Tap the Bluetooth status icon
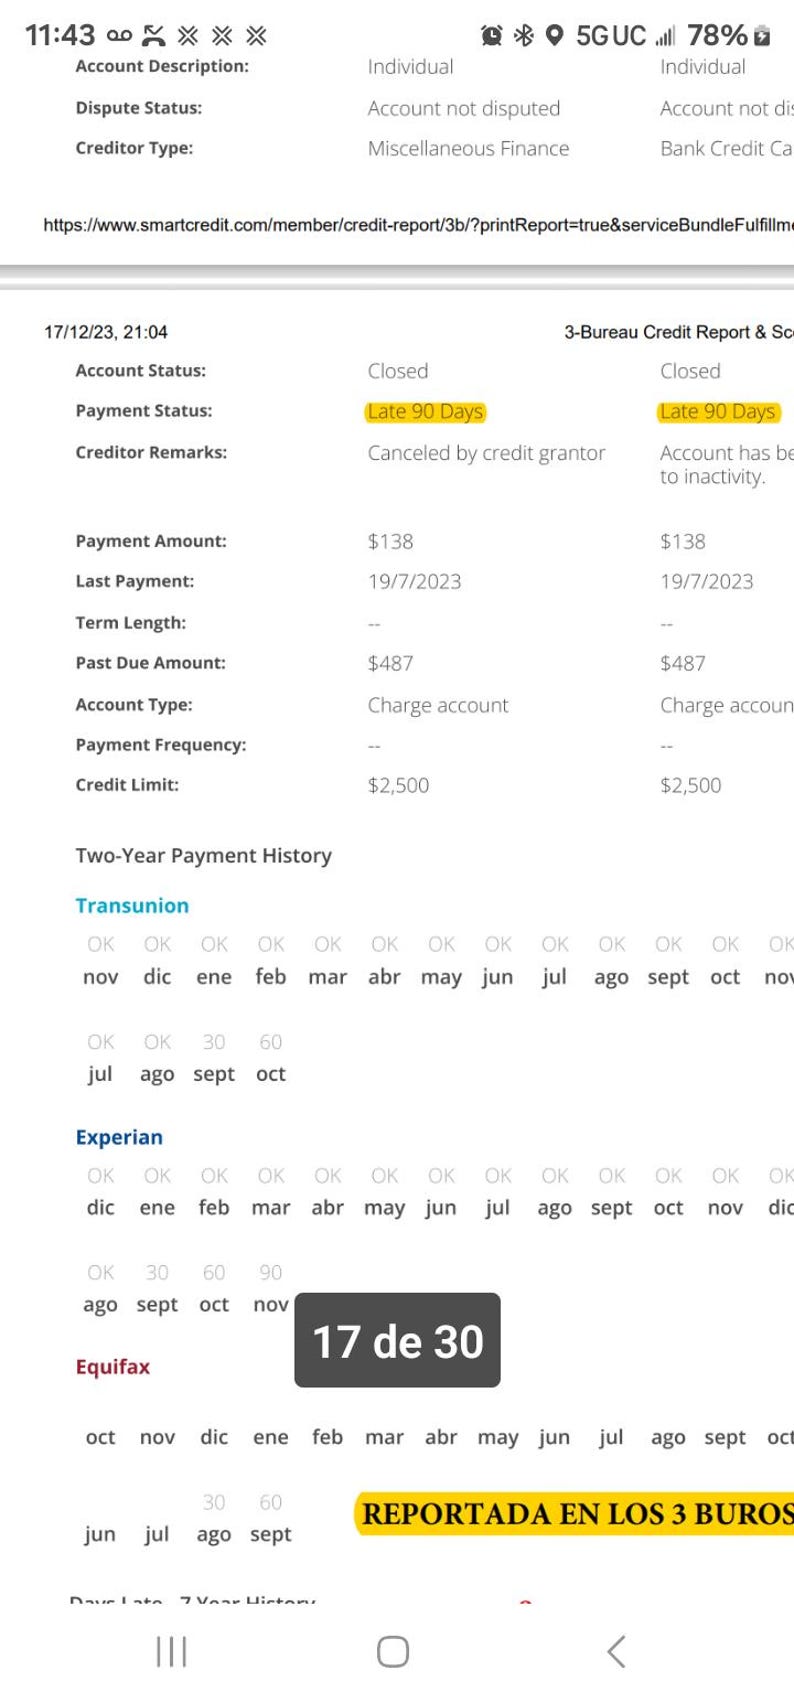Screen dimensions: 794x1703 click(524, 36)
